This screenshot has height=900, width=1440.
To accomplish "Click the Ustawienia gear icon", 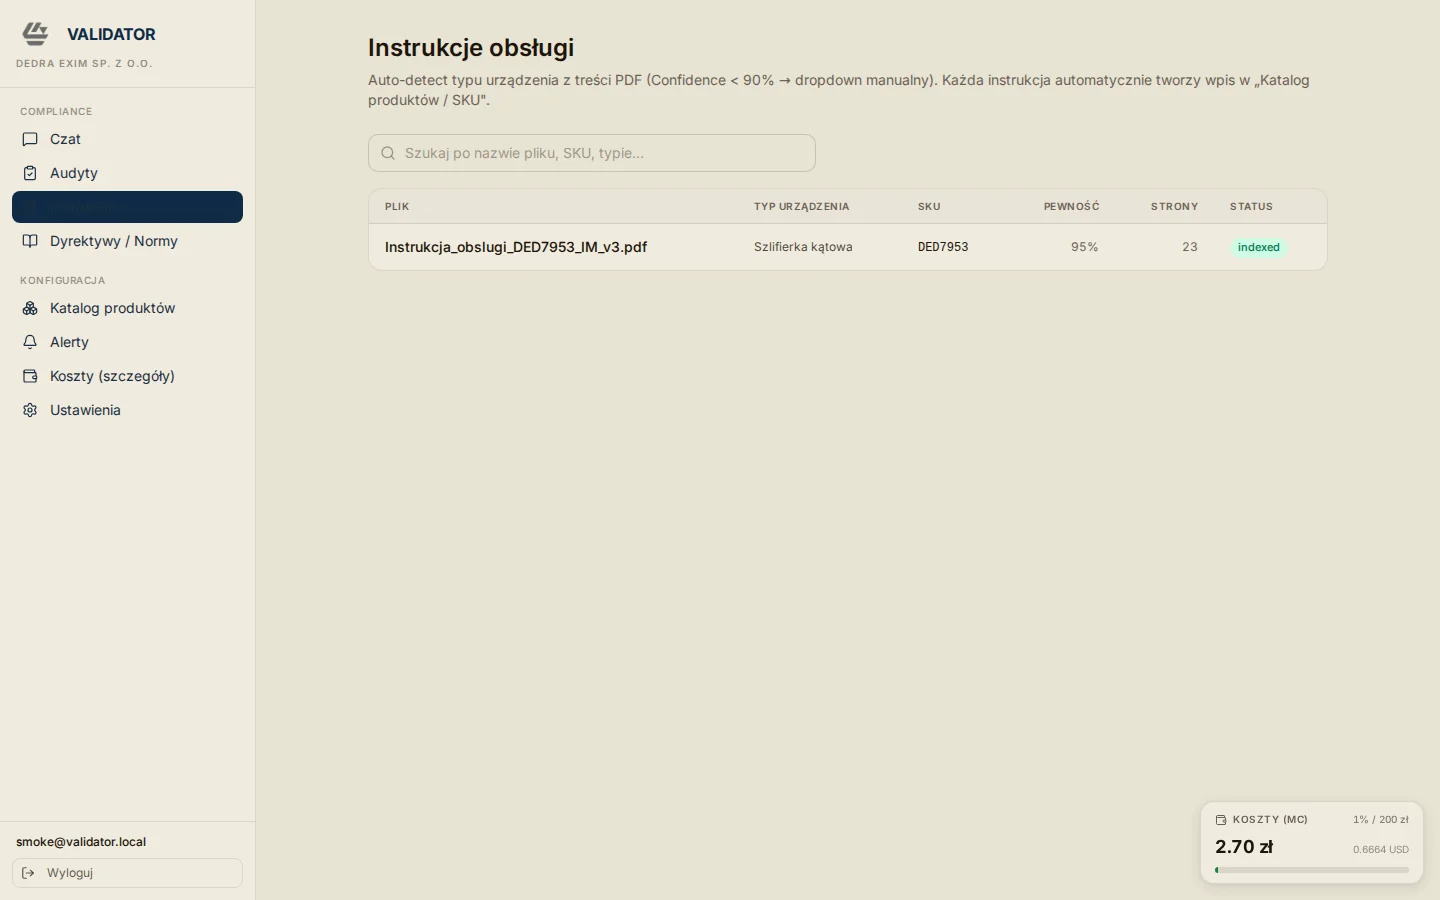I will (x=30, y=410).
